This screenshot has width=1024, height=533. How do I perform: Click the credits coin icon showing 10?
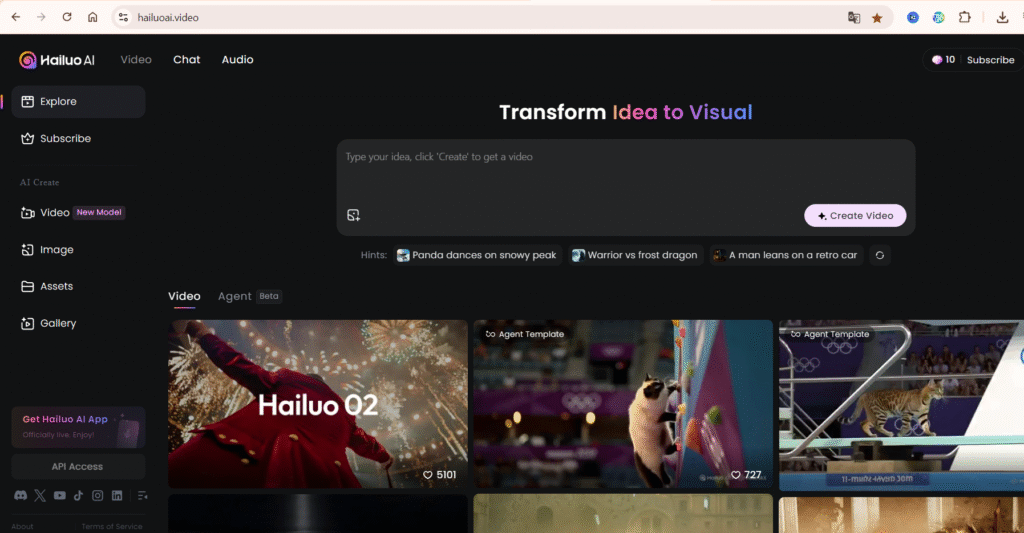click(x=937, y=59)
